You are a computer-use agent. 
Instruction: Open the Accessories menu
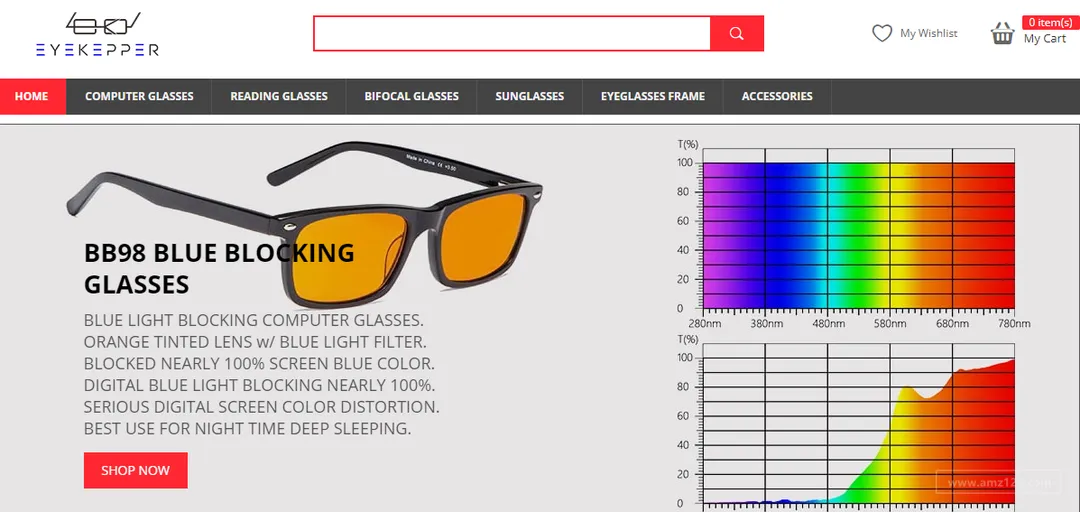(x=777, y=96)
